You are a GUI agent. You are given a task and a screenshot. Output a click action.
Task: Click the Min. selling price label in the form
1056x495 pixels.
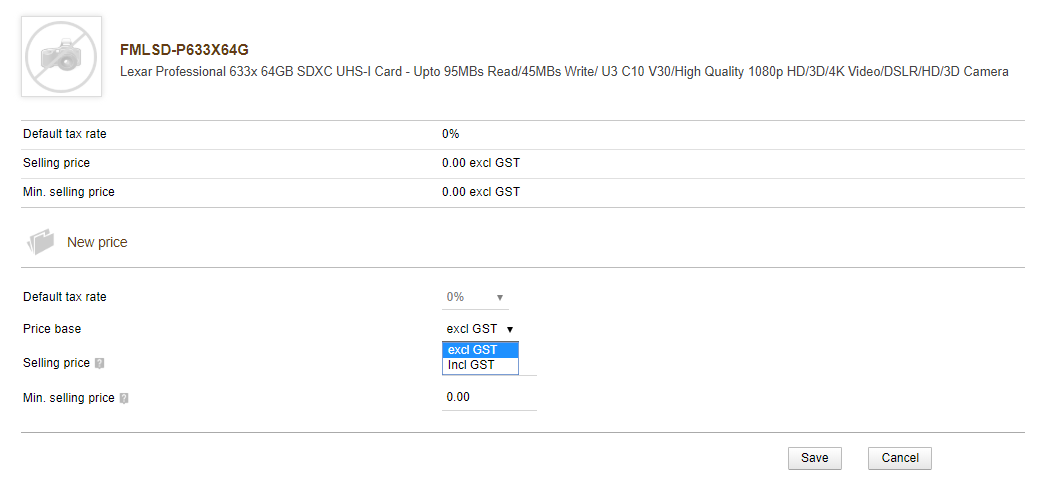68,398
